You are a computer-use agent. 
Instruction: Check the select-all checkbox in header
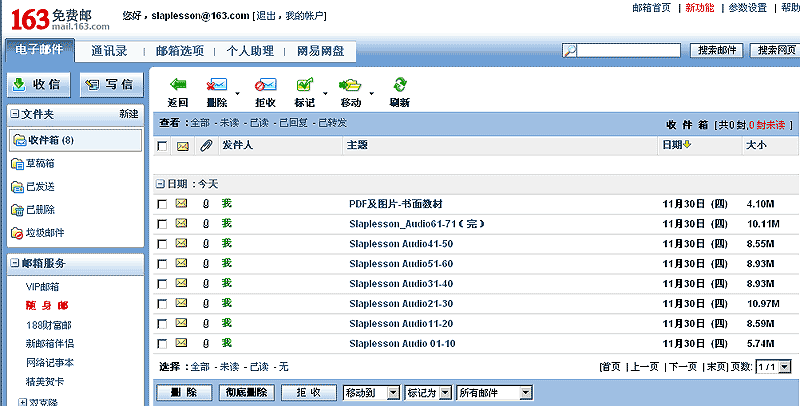(162, 146)
